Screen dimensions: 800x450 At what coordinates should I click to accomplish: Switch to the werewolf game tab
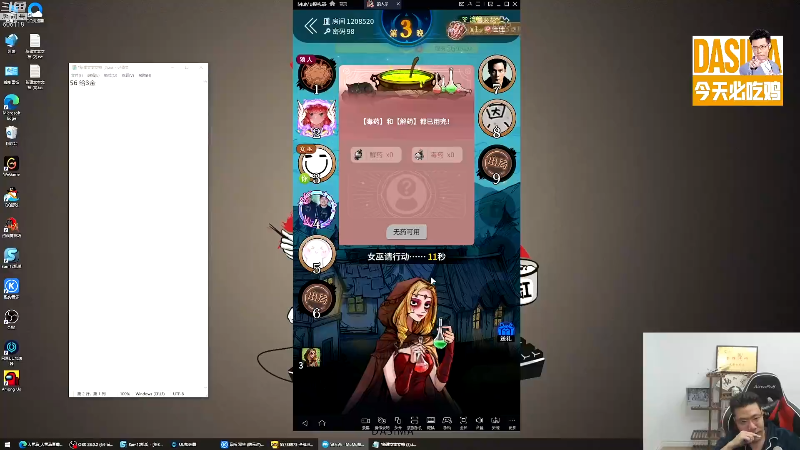click(x=381, y=4)
